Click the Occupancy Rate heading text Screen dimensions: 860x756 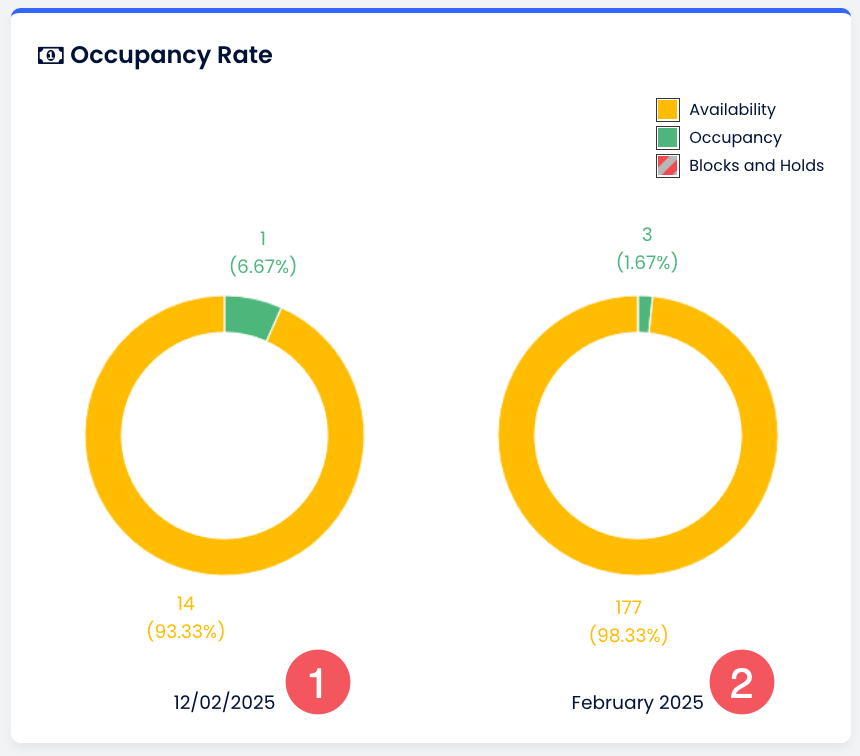point(171,55)
